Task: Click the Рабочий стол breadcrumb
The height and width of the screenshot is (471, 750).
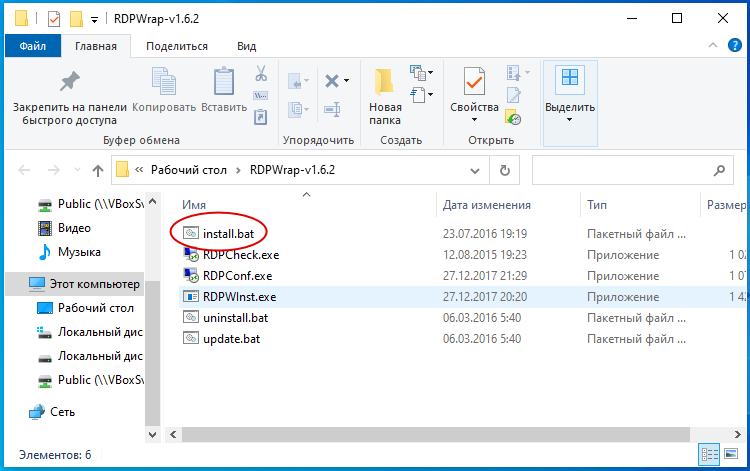Action: click(189, 170)
